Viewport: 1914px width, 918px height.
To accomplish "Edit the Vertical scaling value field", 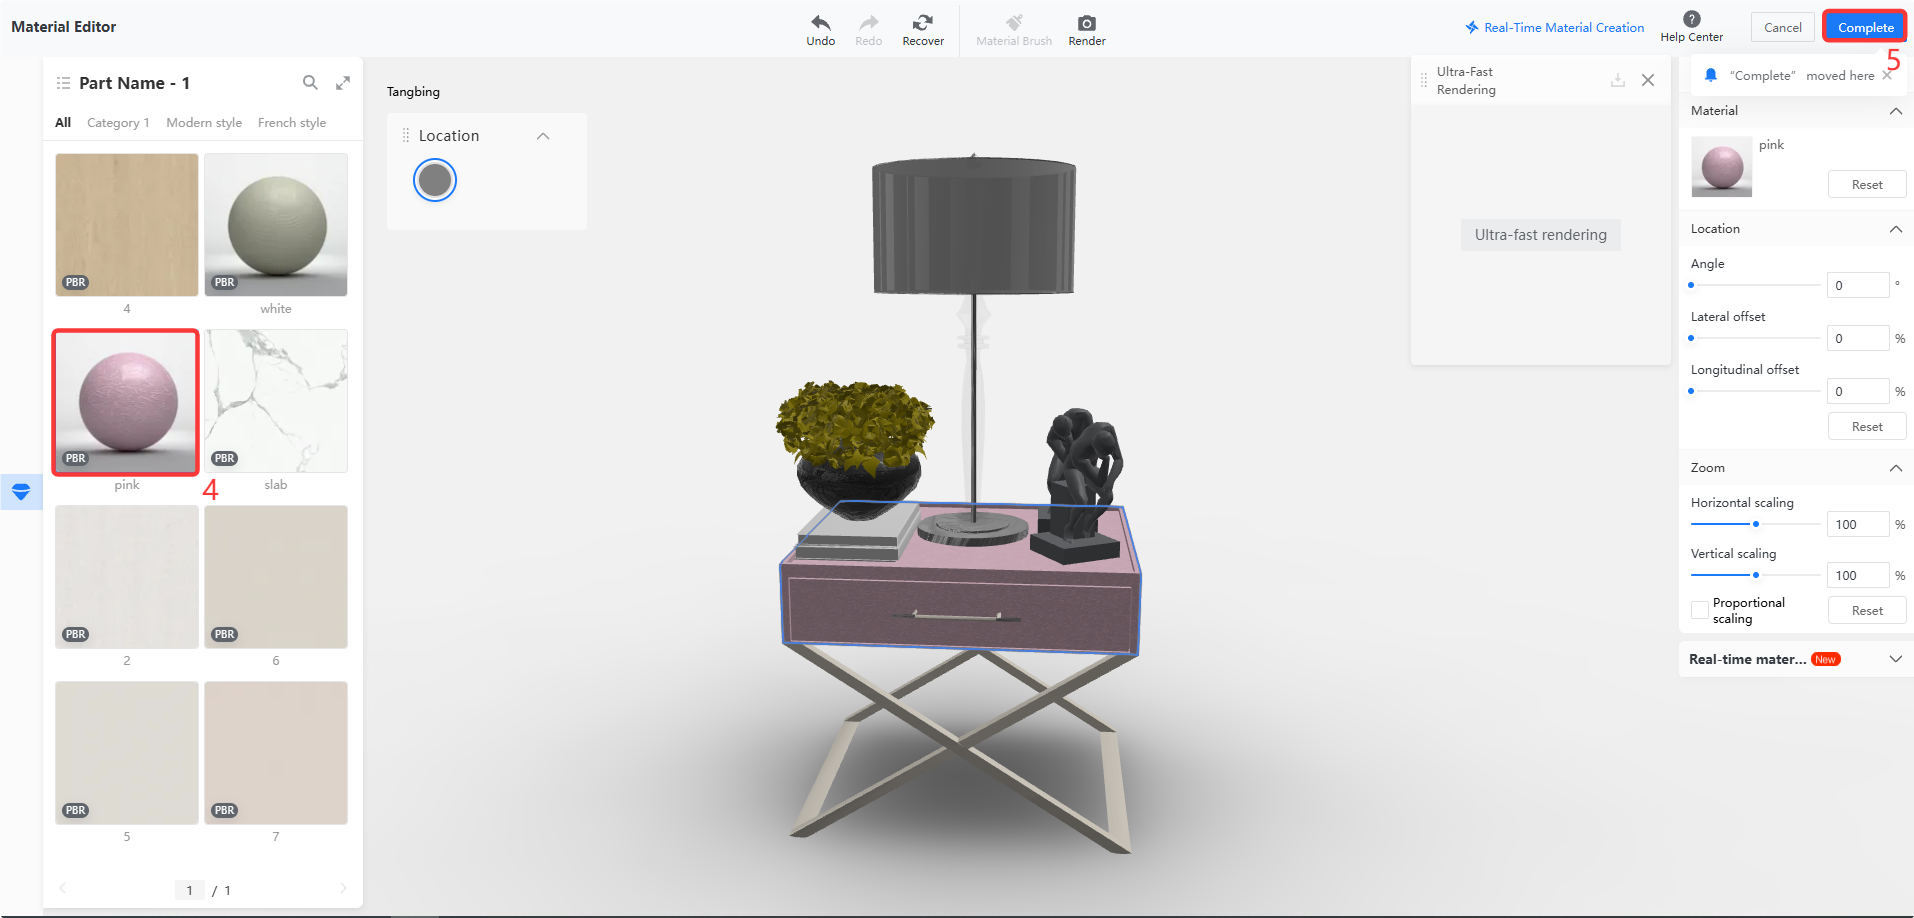I will 1857,575.
